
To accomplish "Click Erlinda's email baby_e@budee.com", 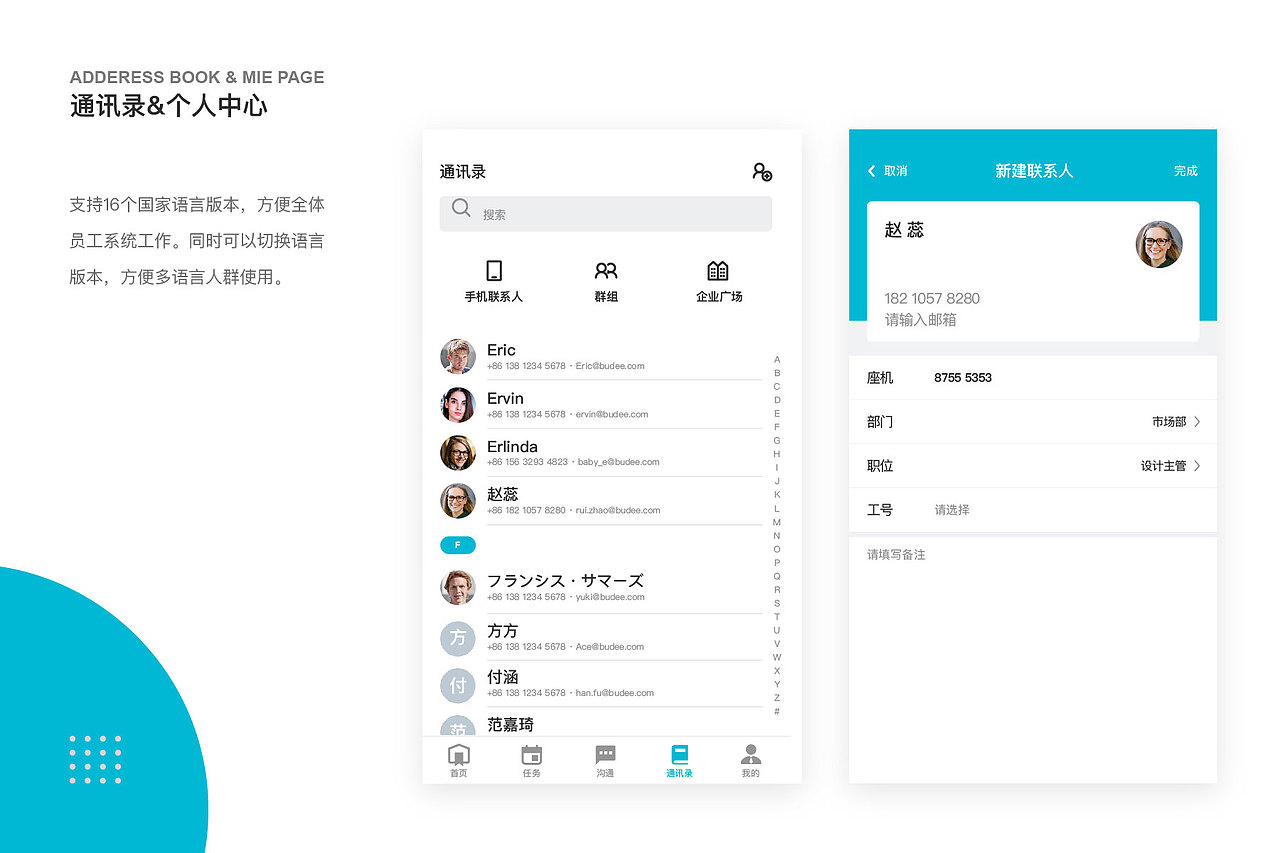I will point(619,462).
